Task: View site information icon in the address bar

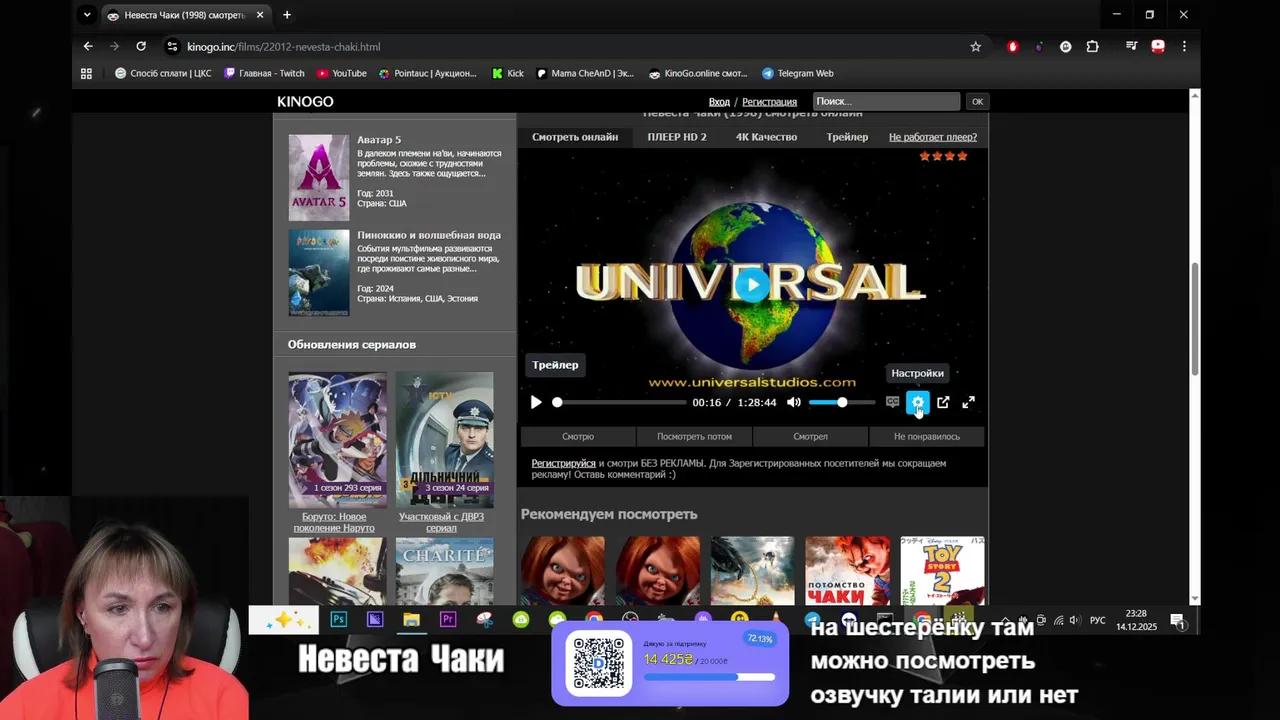Action: tap(172, 46)
